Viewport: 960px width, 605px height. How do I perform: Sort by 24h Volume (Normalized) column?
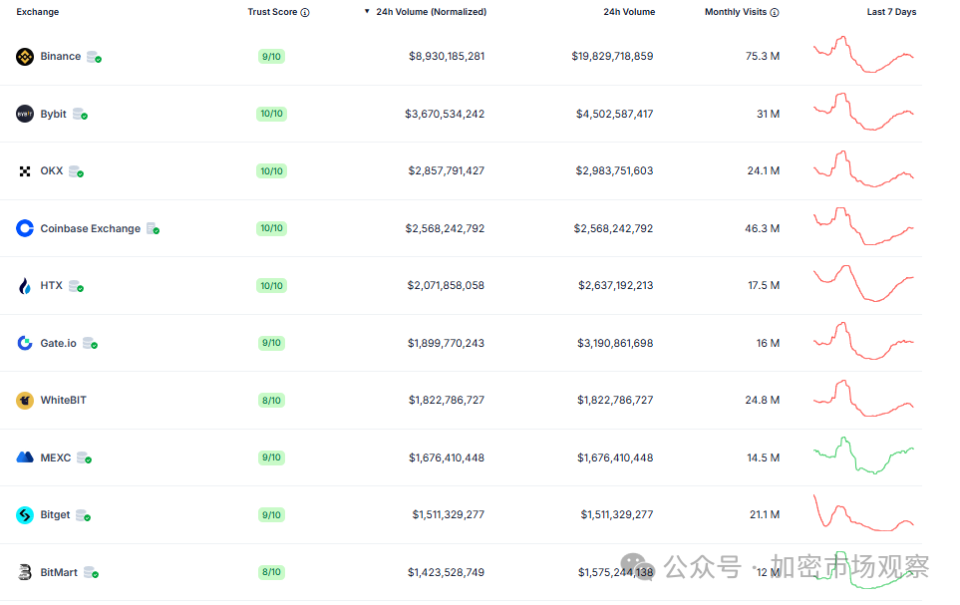point(431,12)
